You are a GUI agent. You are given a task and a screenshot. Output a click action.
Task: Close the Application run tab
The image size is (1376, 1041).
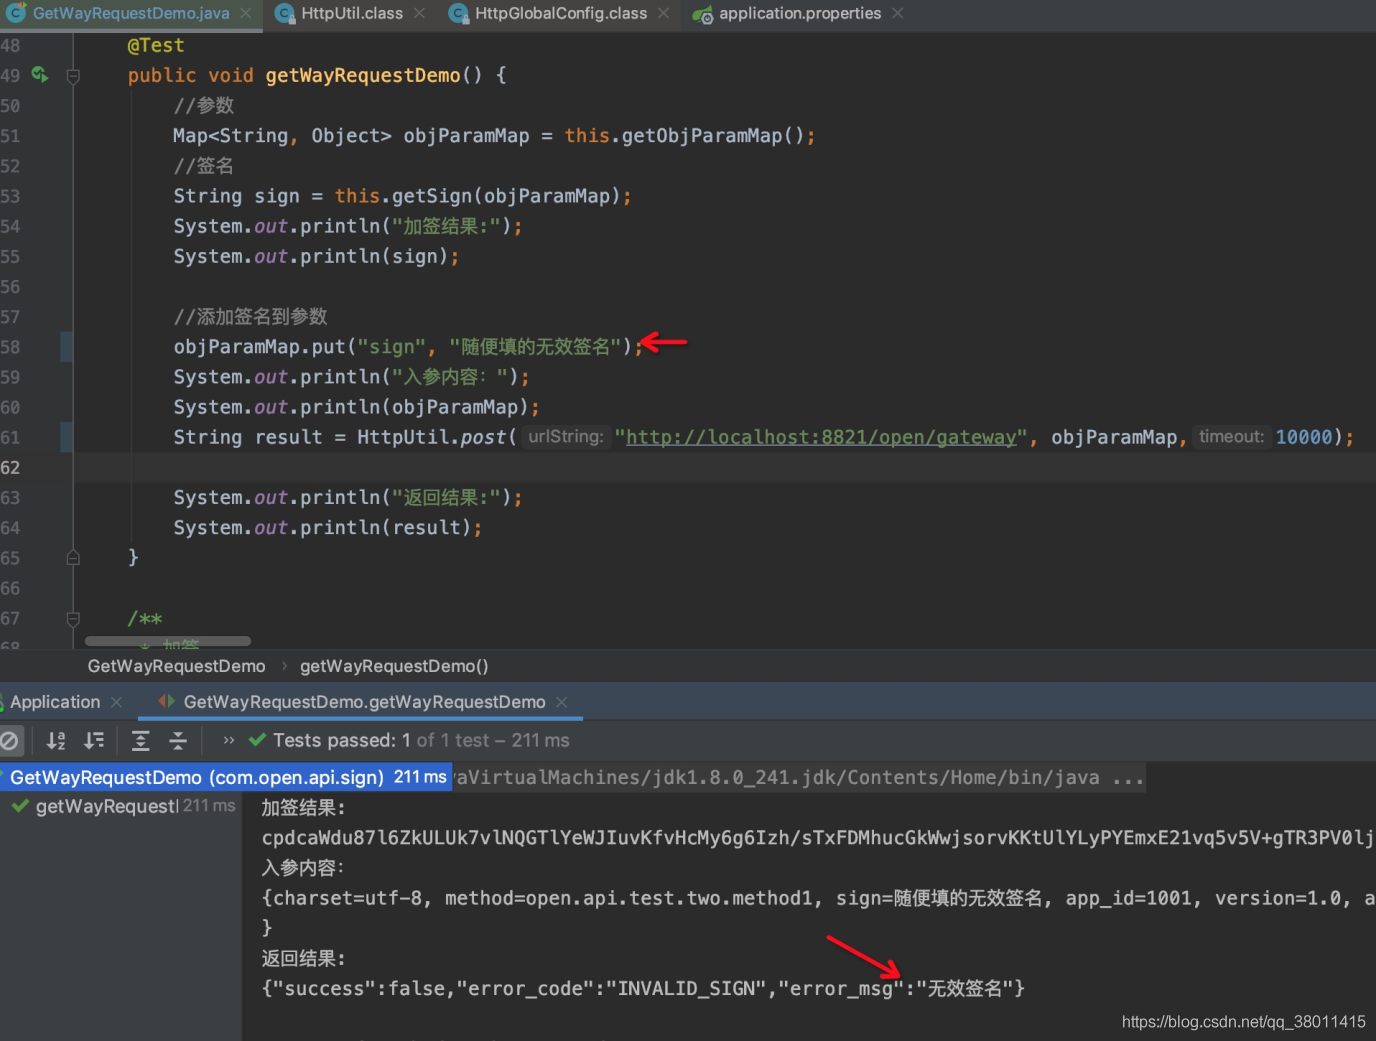[116, 702]
